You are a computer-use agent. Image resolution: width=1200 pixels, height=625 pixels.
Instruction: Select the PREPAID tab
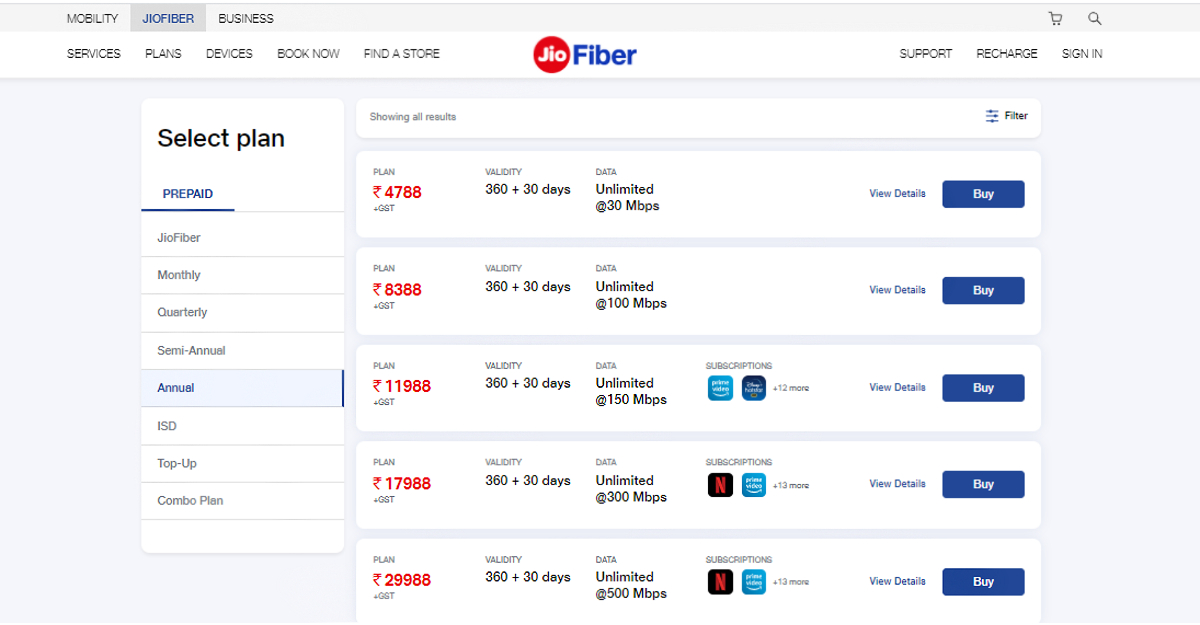[x=187, y=194]
